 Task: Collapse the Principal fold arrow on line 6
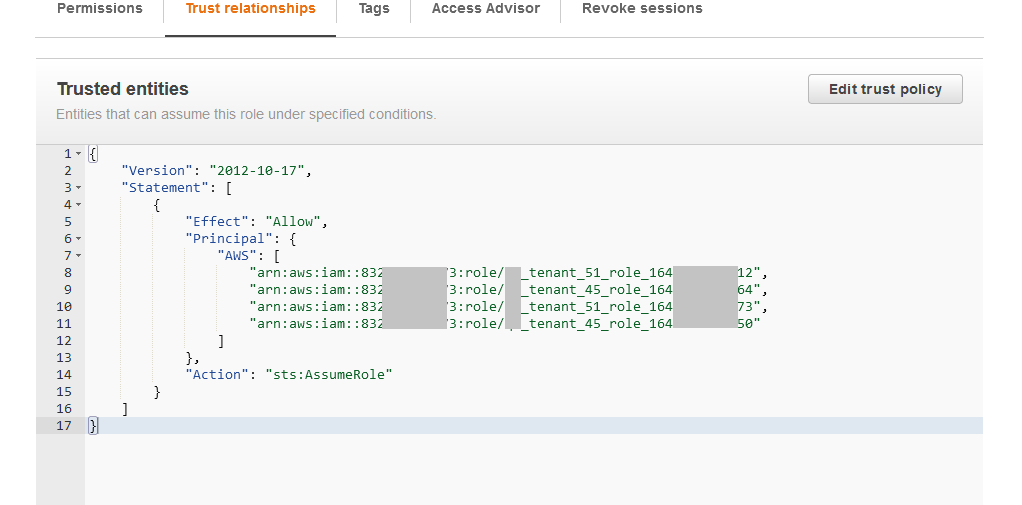click(x=78, y=238)
